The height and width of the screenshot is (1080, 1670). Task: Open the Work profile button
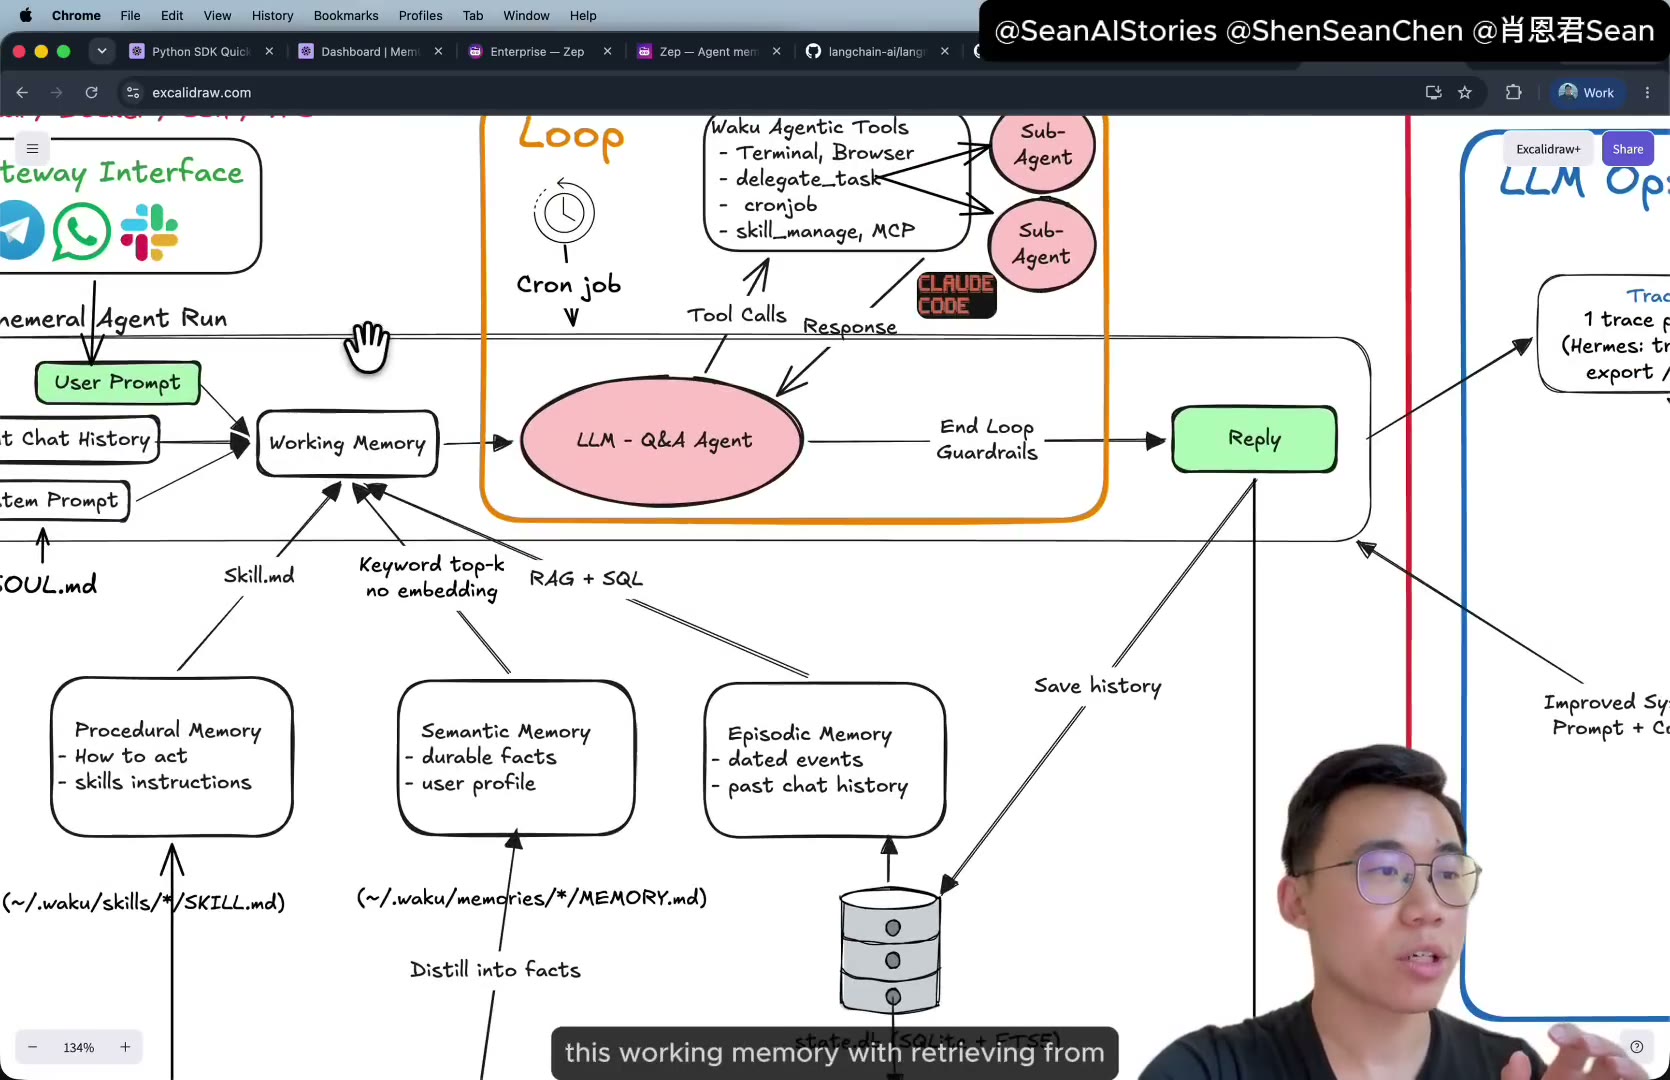[1587, 92]
